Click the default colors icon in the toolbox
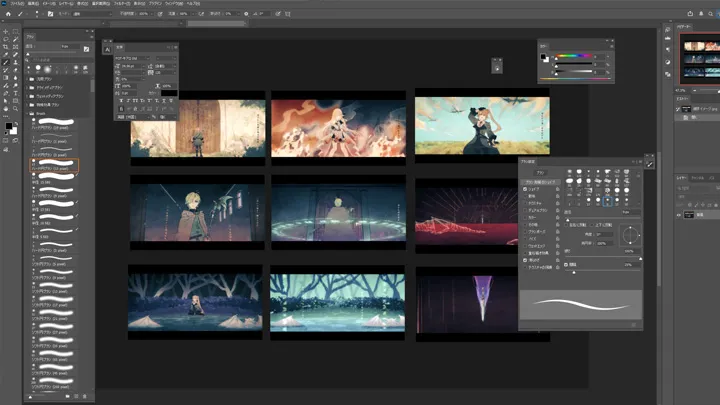 [6, 134]
